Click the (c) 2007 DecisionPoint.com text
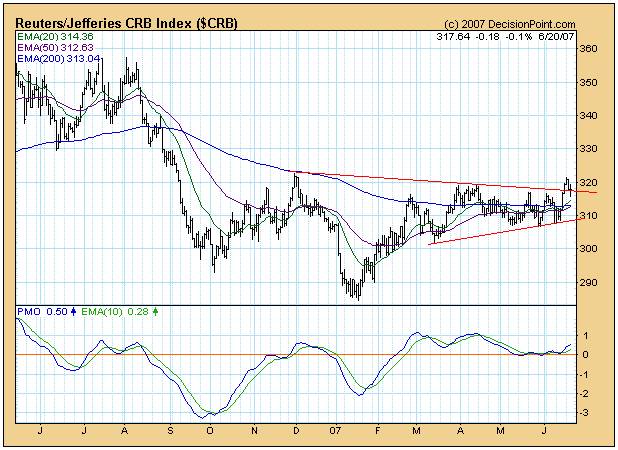This screenshot has height=450, width=618. point(510,24)
